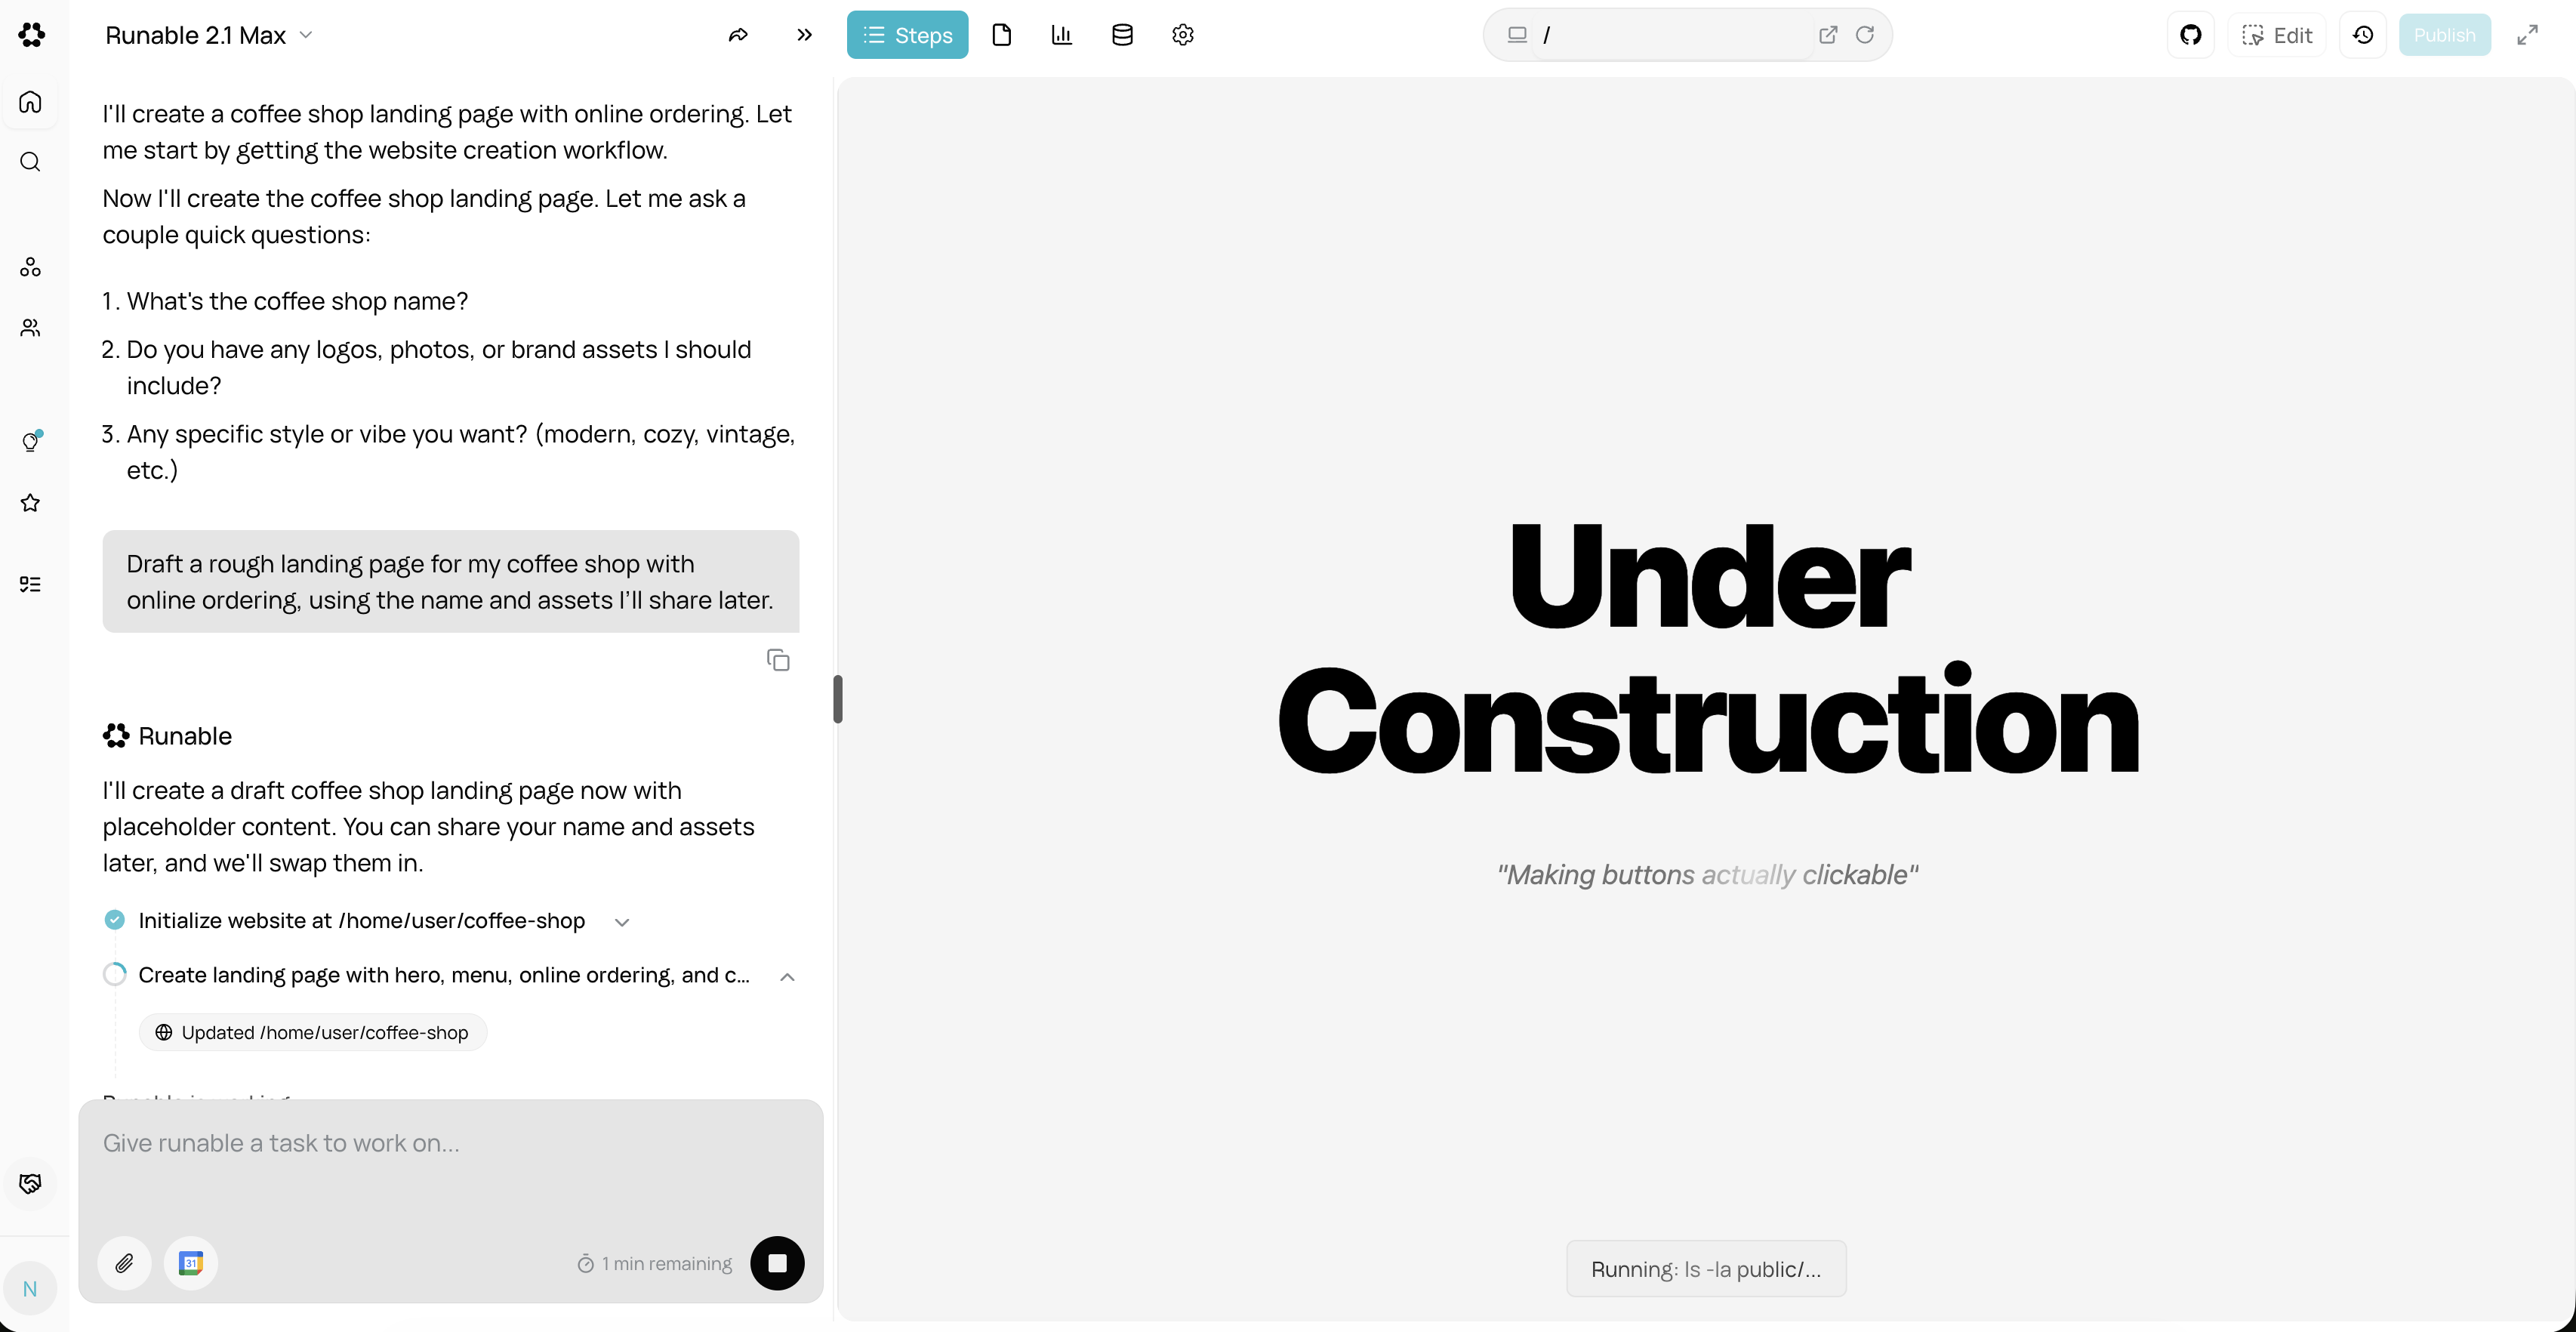Click the version history clock icon

pyautogui.click(x=2363, y=35)
